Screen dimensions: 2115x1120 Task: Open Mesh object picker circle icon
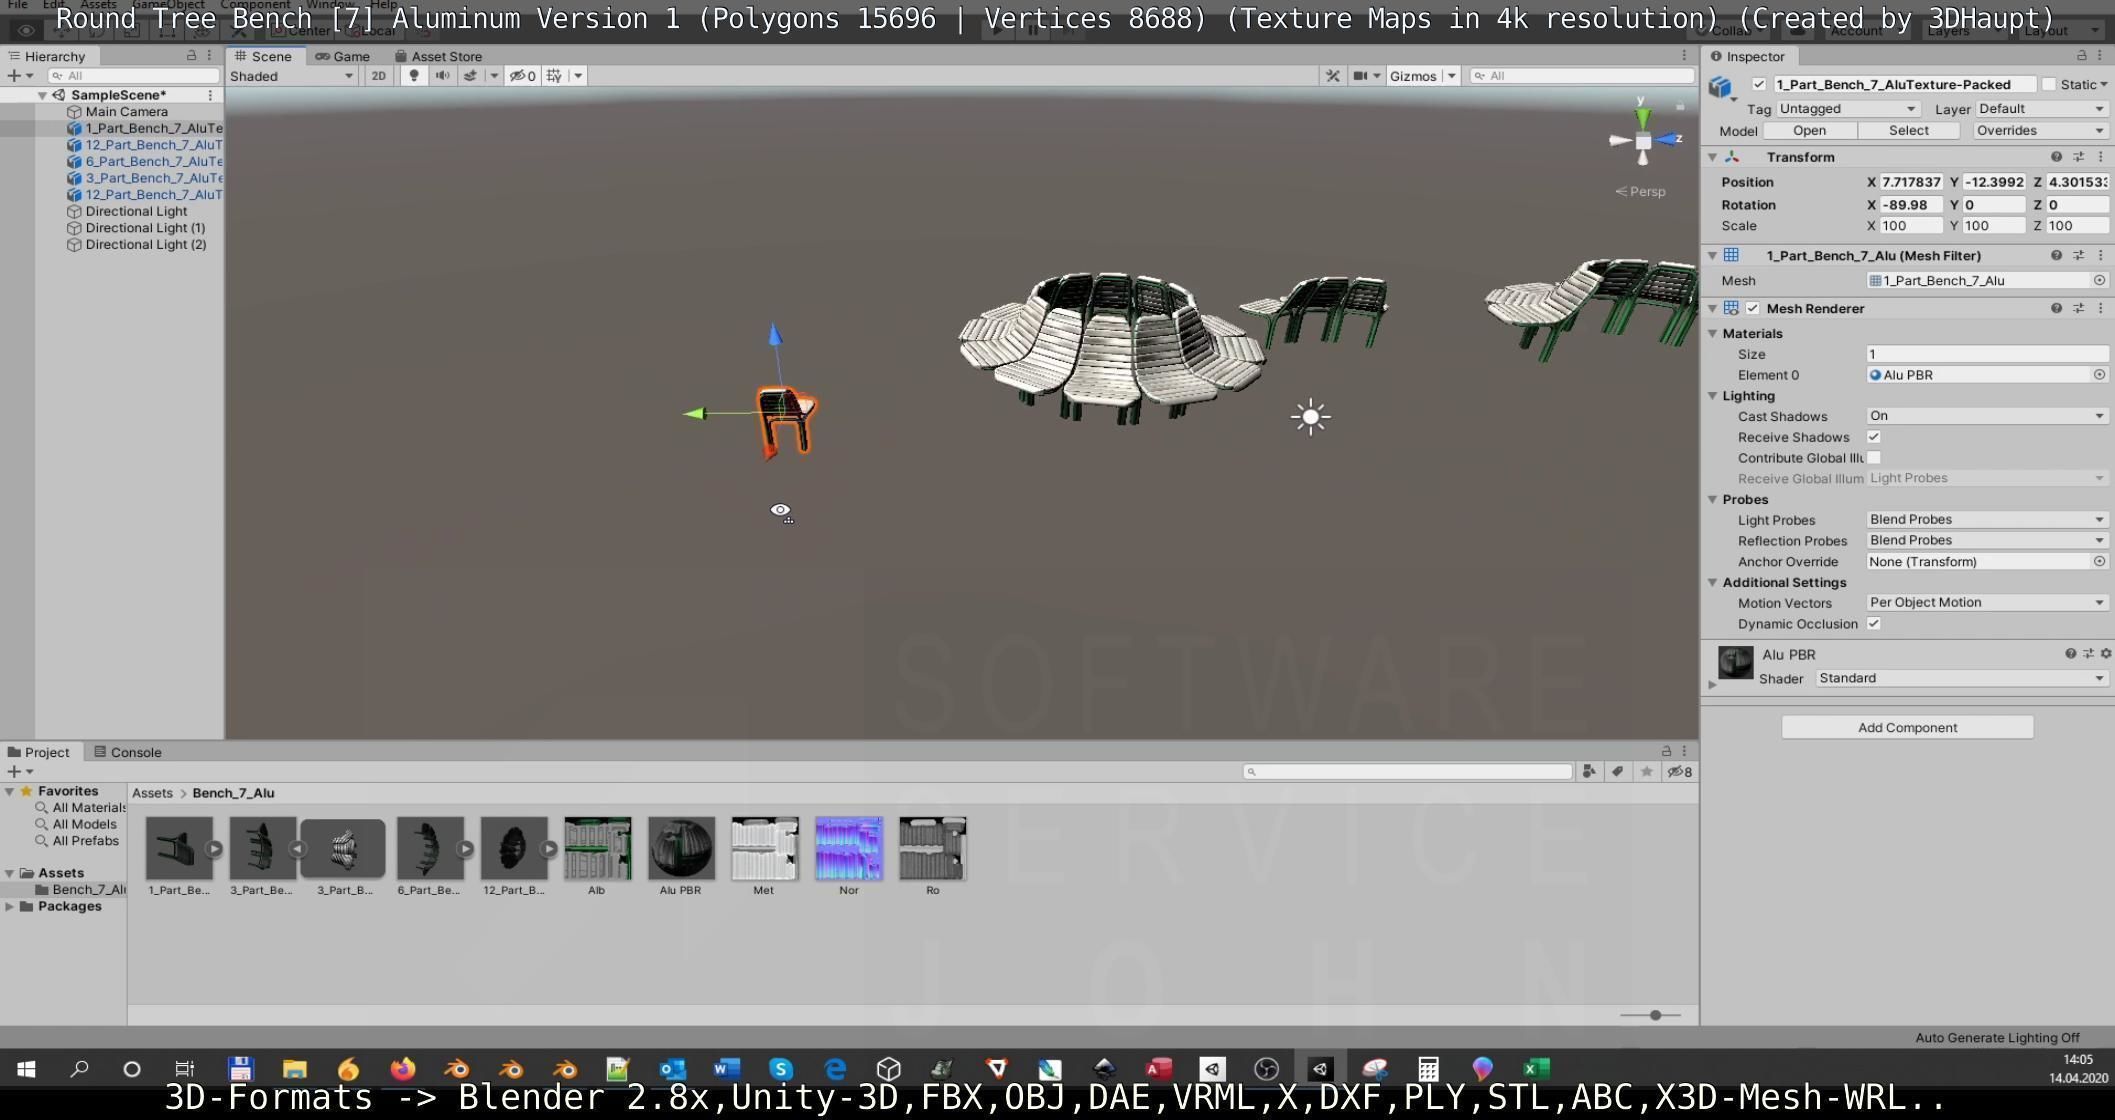coord(2099,281)
